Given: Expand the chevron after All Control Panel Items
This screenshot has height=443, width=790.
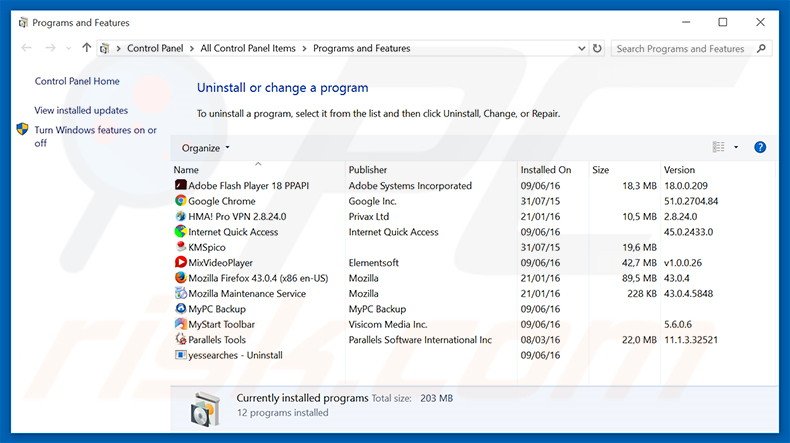Looking at the screenshot, I should [x=304, y=48].
